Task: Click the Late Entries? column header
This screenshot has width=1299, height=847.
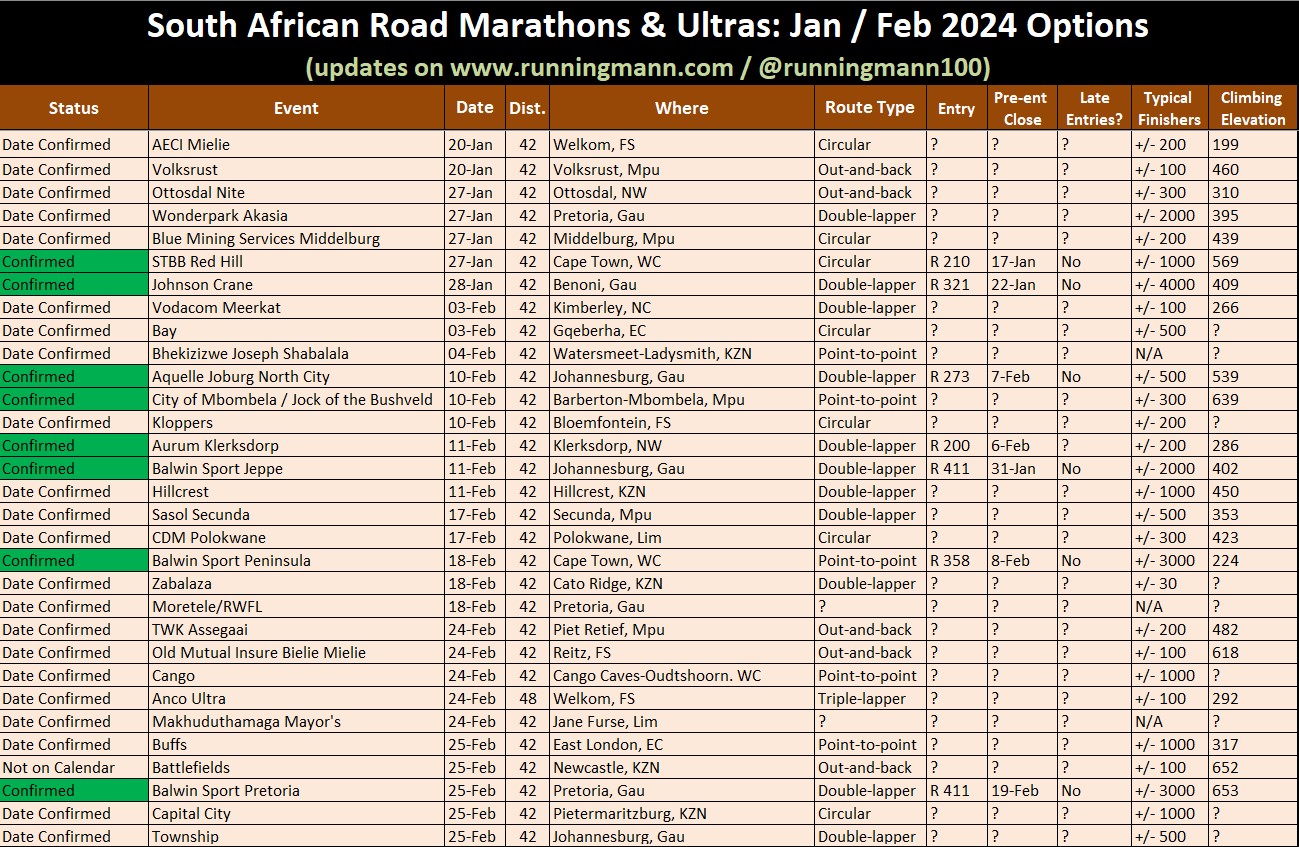Action: click(1095, 108)
